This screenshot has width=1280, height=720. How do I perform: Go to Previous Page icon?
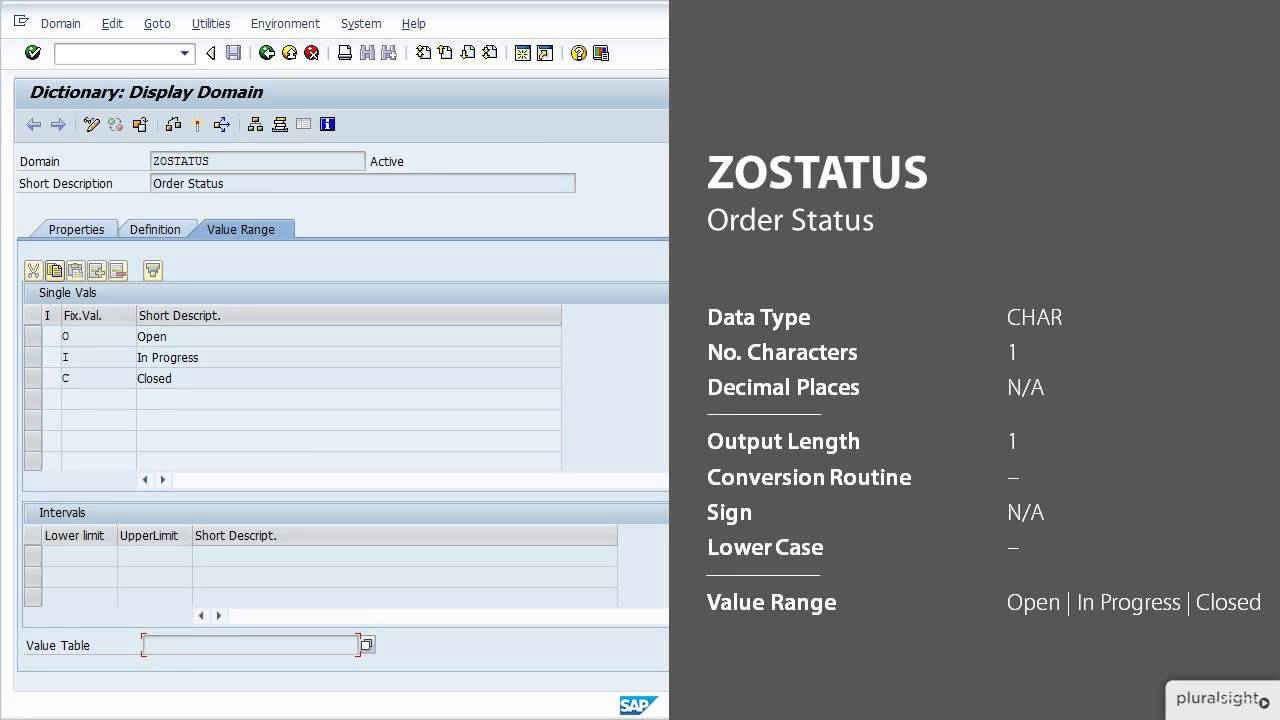[x=445, y=53]
